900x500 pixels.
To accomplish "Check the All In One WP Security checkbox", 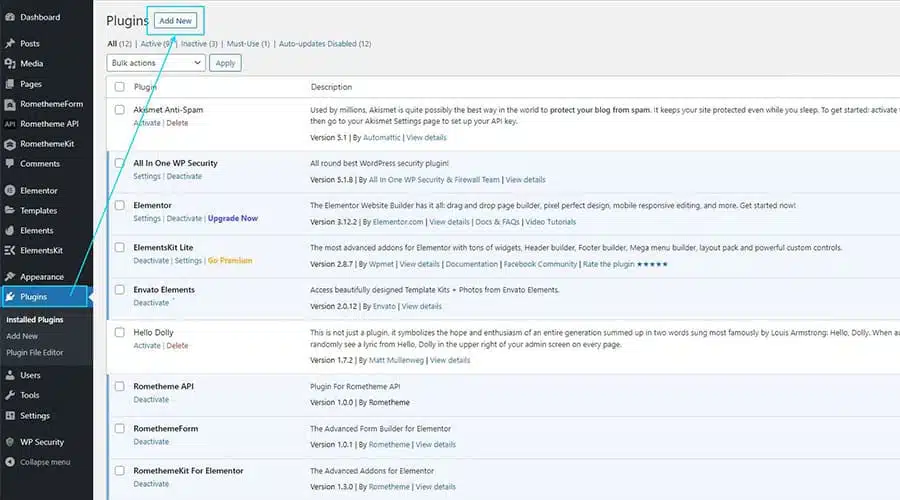I will tap(119, 163).
